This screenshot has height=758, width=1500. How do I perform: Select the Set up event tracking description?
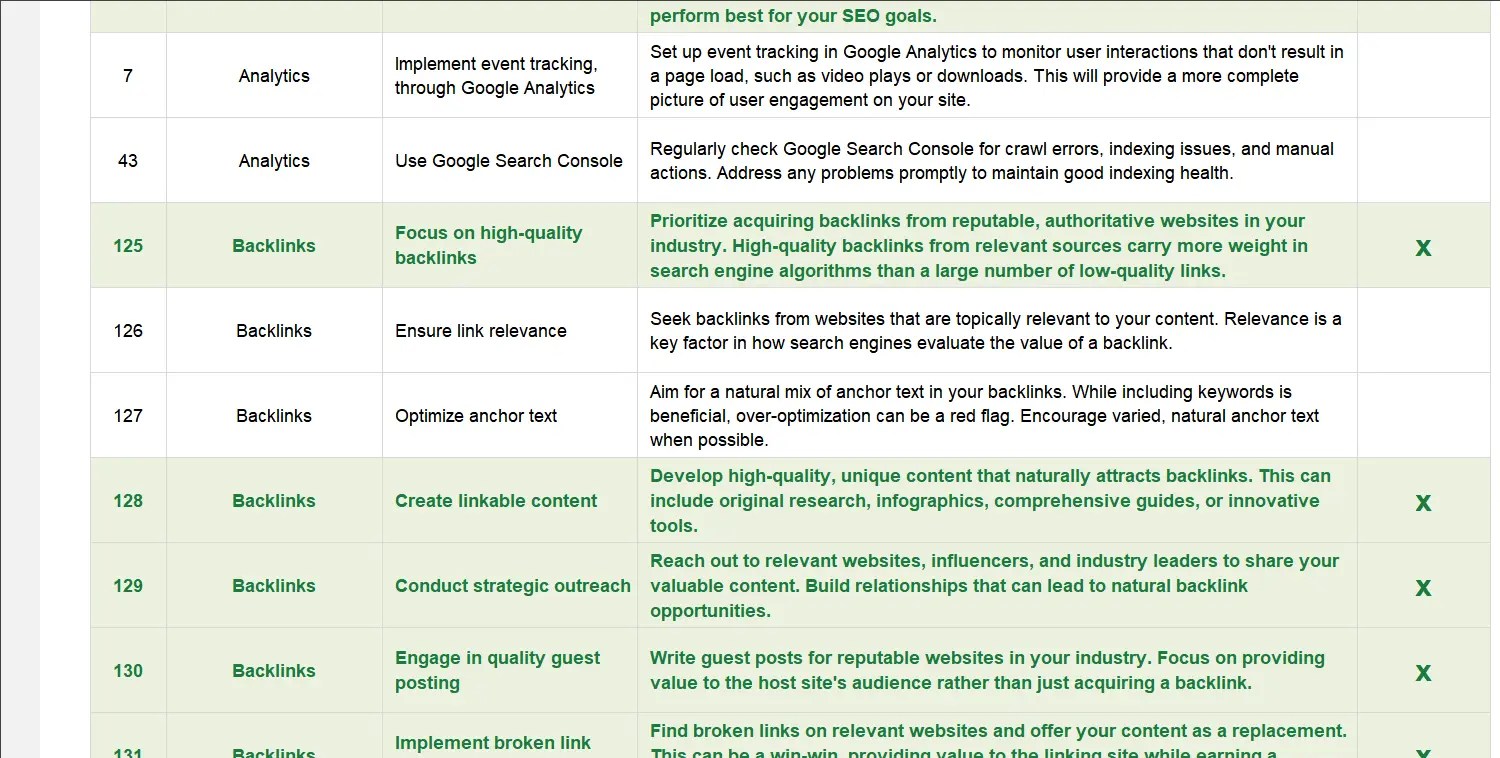tap(997, 76)
